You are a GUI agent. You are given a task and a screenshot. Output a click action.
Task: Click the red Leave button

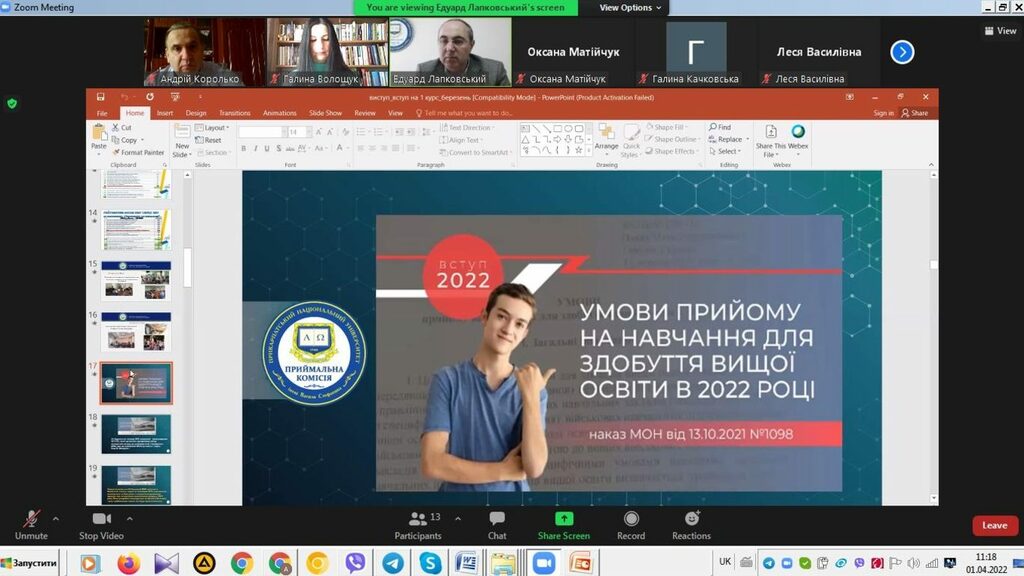pyautogui.click(x=994, y=525)
